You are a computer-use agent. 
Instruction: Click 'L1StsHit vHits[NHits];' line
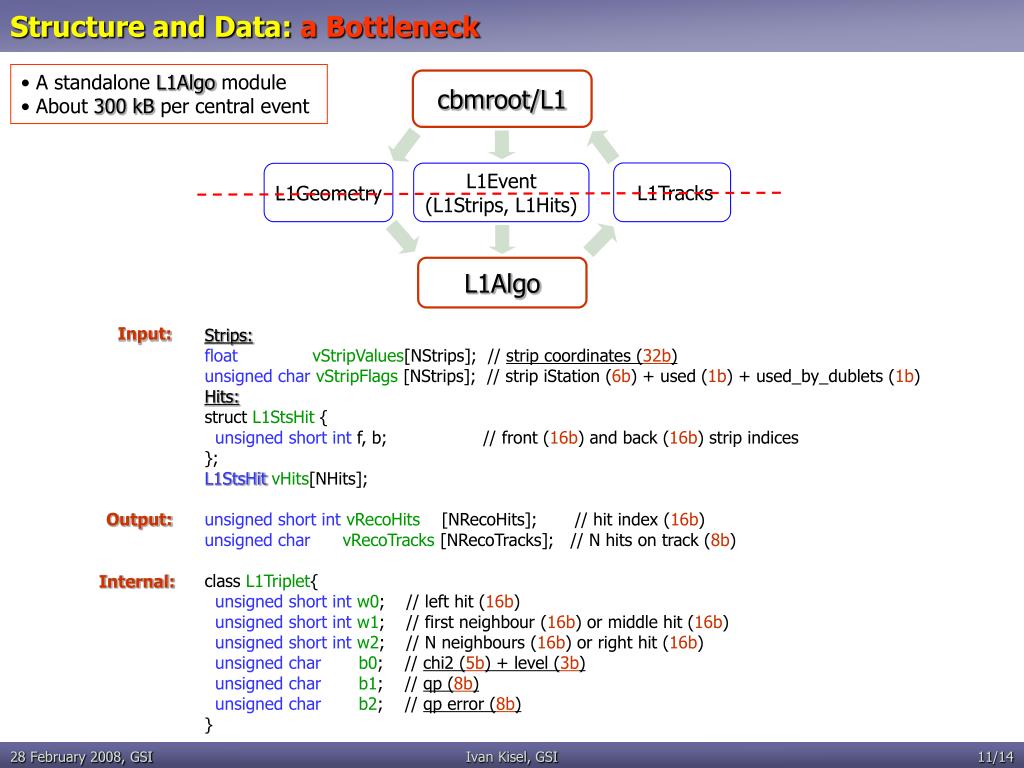coord(286,479)
